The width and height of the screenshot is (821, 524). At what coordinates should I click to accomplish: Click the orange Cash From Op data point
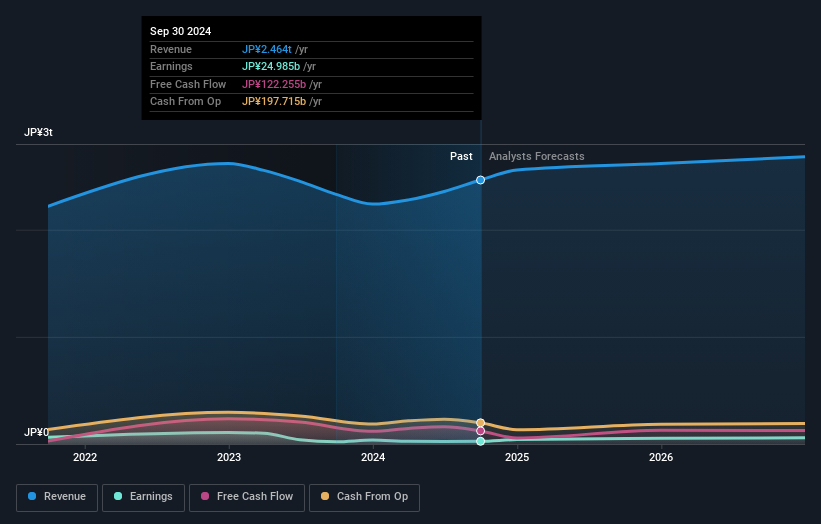[480, 423]
